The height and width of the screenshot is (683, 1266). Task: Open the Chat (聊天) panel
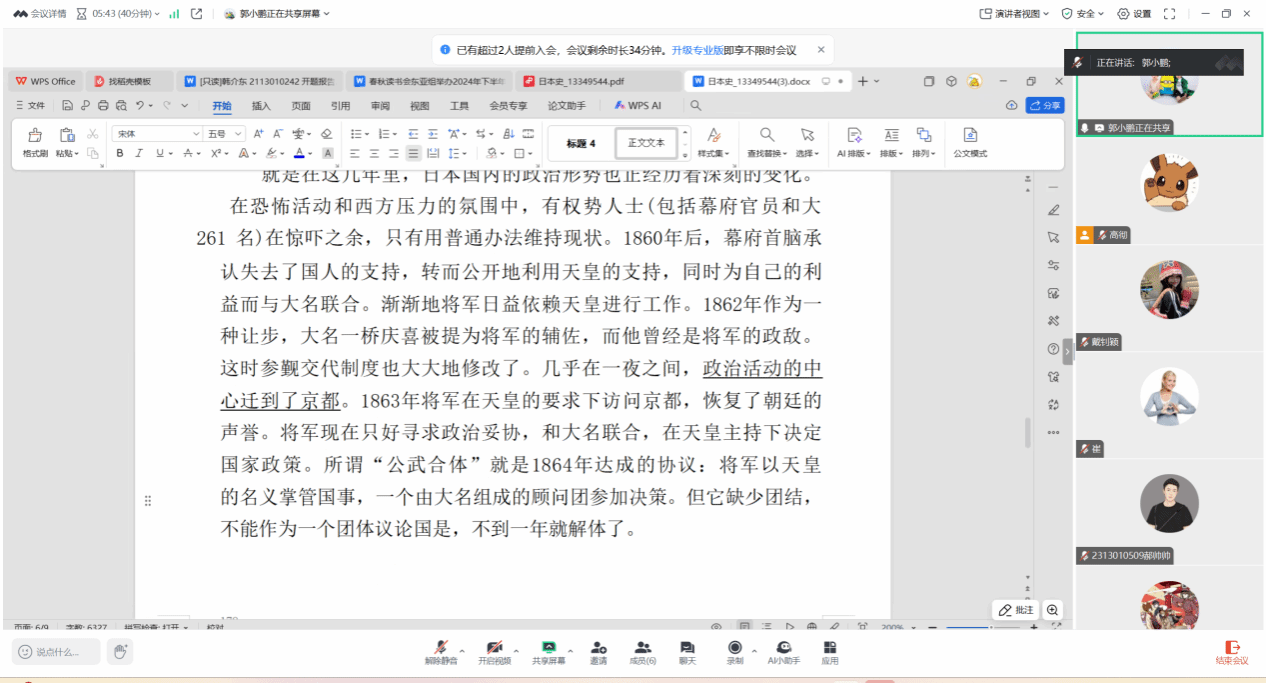tap(687, 651)
